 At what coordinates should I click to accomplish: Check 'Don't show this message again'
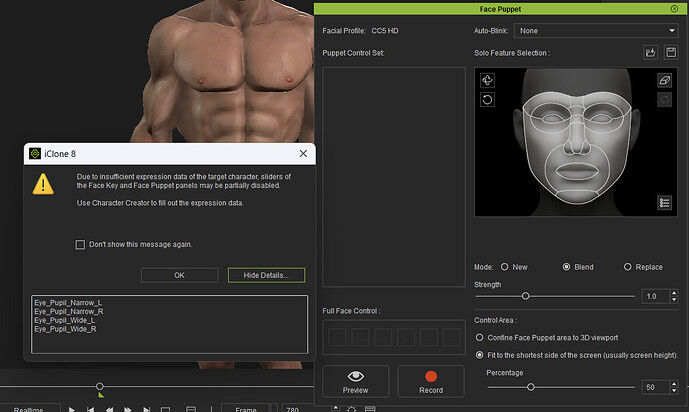tap(80, 244)
